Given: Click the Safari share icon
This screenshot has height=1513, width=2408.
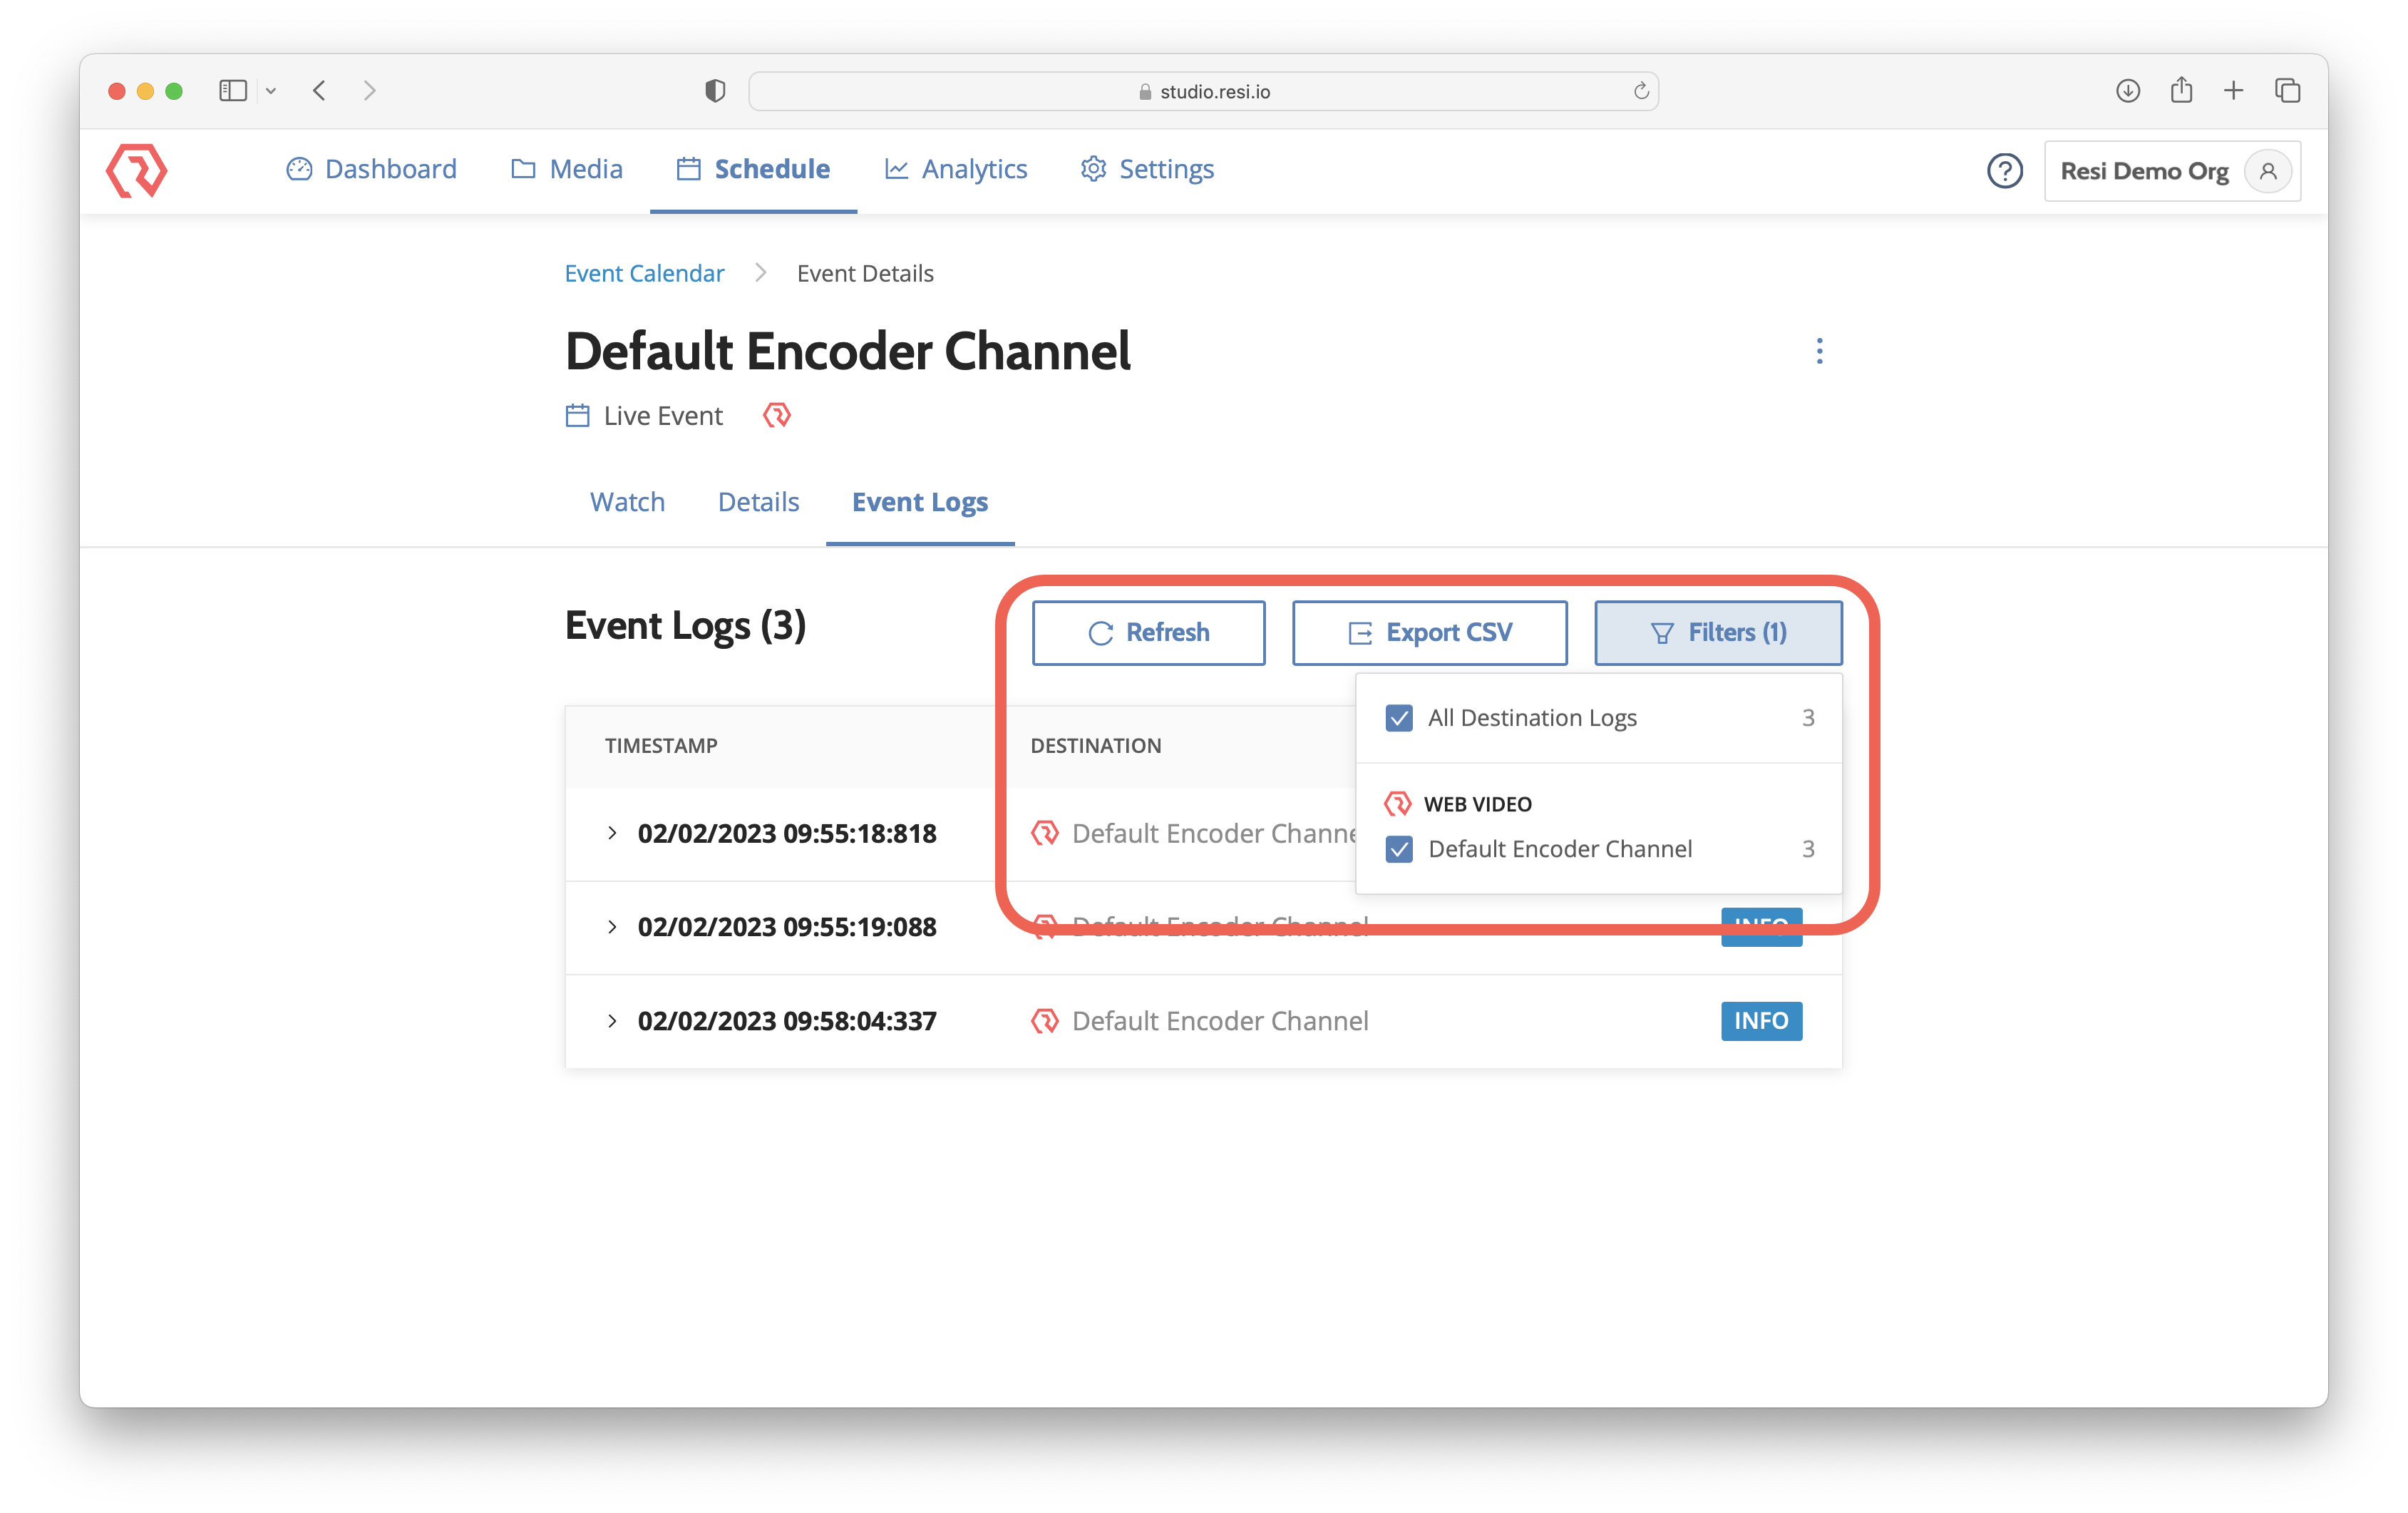Looking at the screenshot, I should tap(2181, 91).
